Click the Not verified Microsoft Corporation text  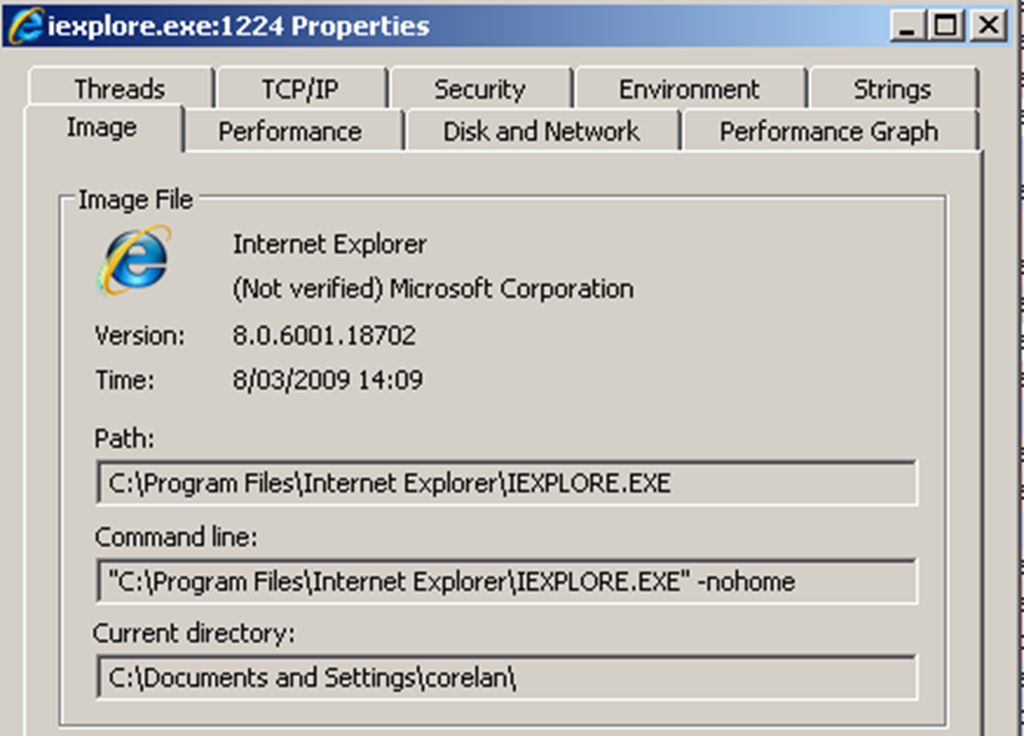[x=433, y=289]
